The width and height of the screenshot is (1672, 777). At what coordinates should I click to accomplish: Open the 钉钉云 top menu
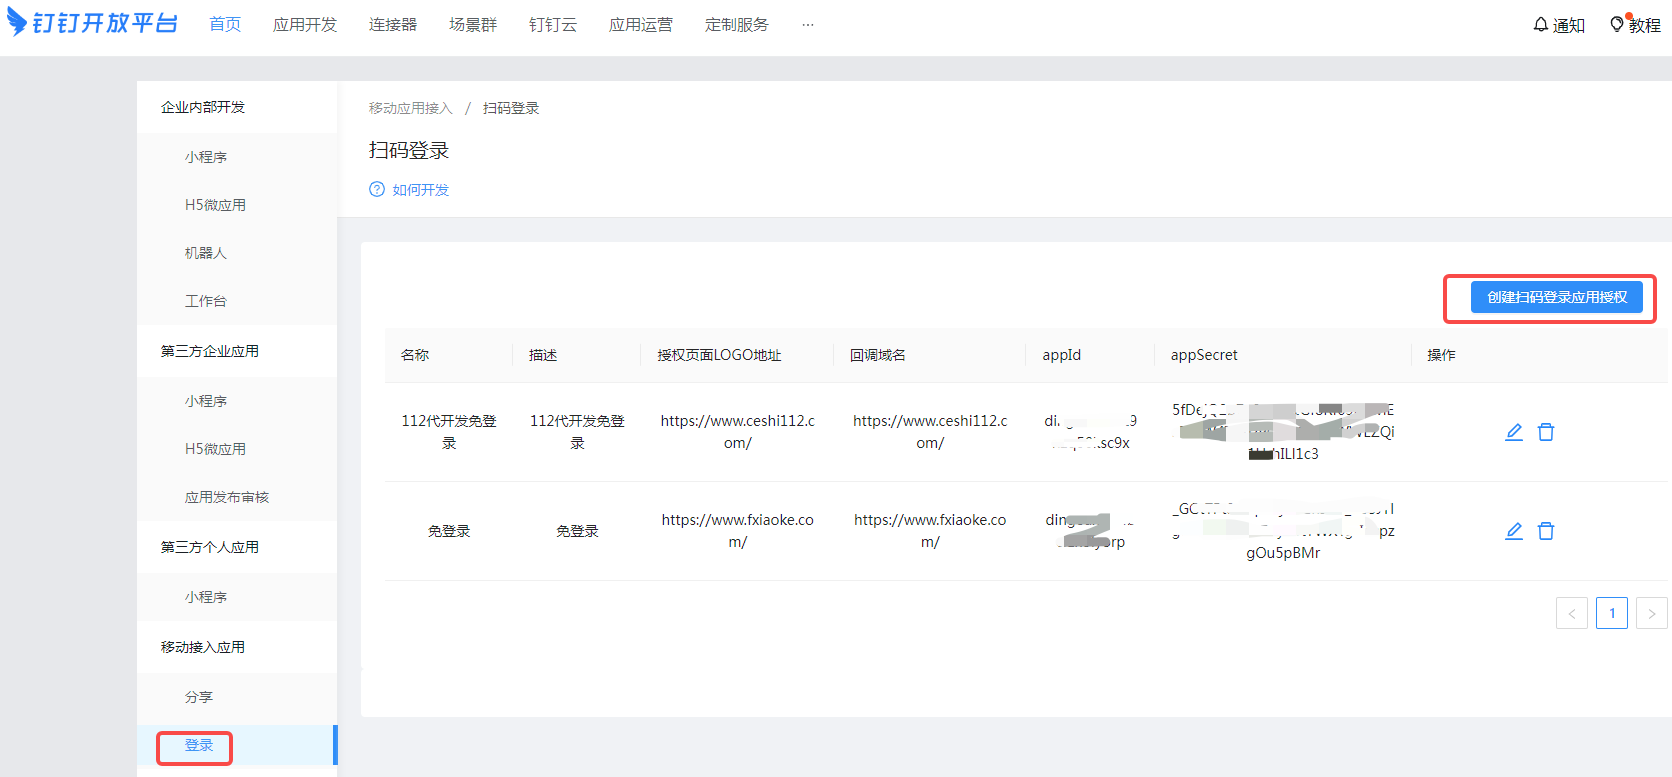[x=553, y=25]
